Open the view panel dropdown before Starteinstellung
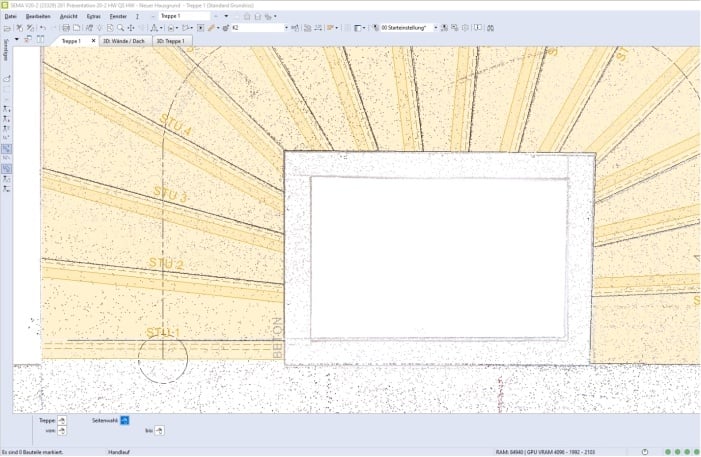 pyautogui.click(x=363, y=28)
